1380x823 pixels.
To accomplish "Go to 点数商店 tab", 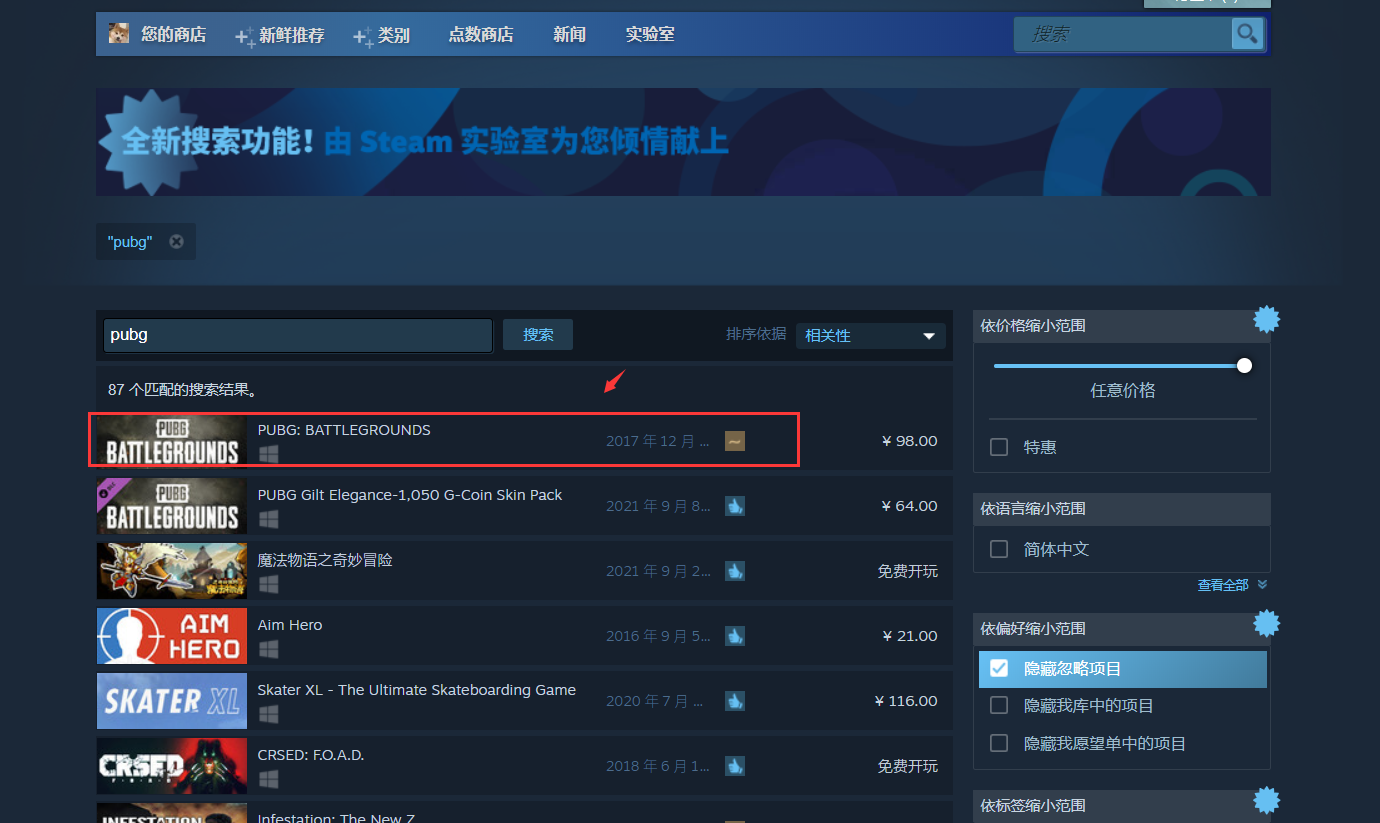I will coord(480,35).
